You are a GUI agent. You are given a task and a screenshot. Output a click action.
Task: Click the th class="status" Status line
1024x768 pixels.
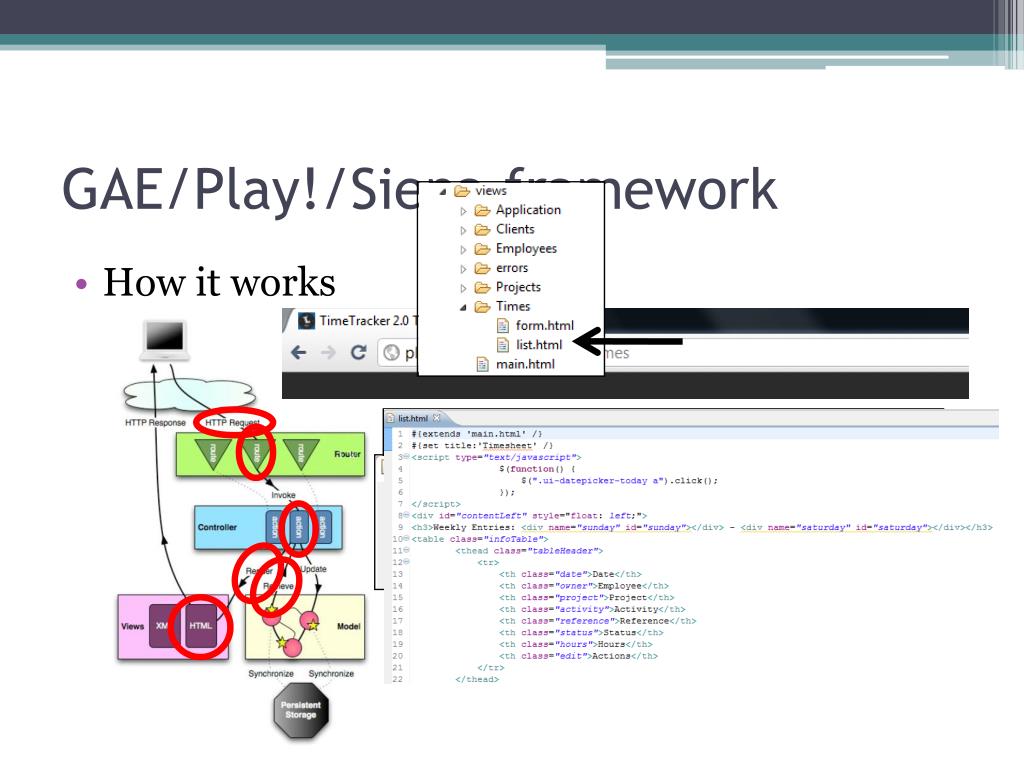point(581,633)
